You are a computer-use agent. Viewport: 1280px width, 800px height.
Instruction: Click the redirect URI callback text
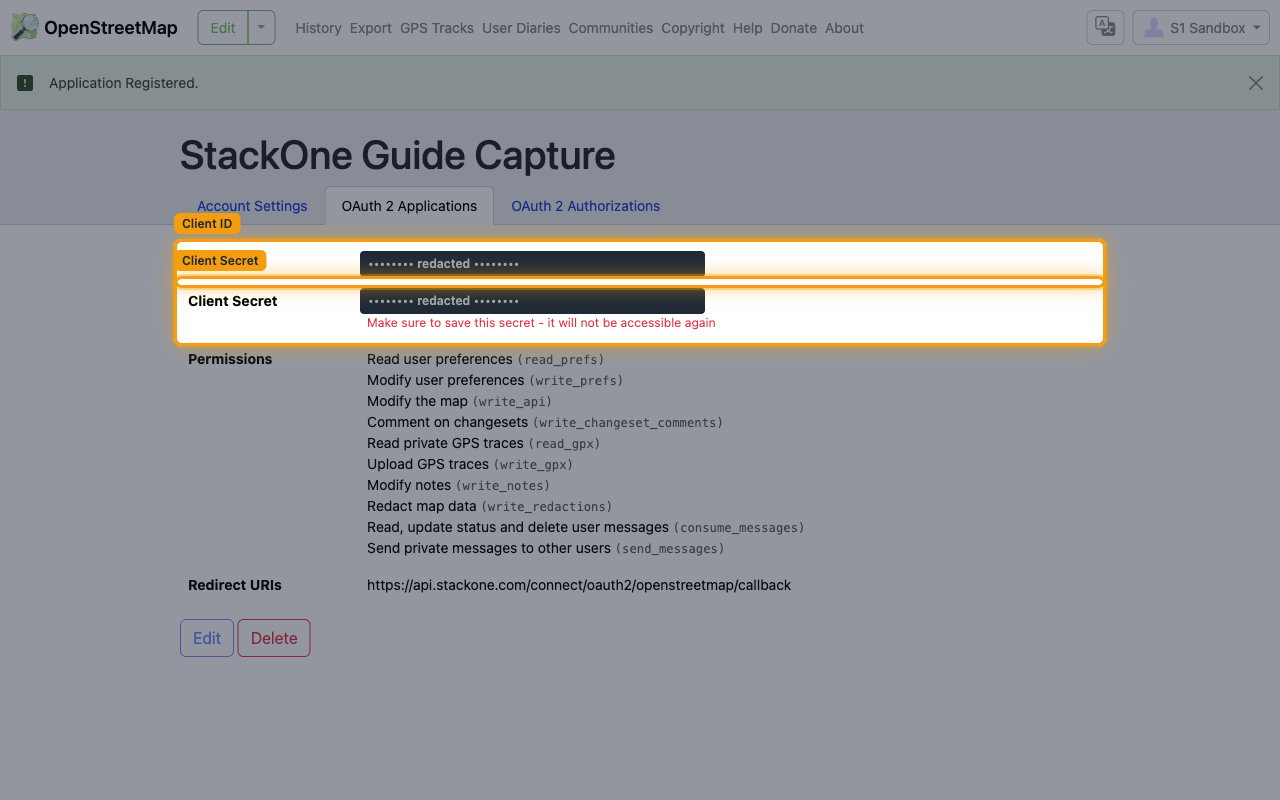coord(579,585)
